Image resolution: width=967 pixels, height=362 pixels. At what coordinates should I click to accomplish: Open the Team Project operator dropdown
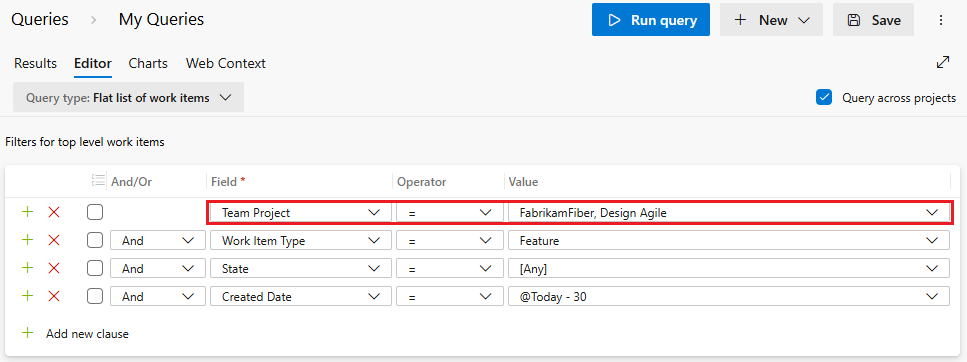point(450,213)
